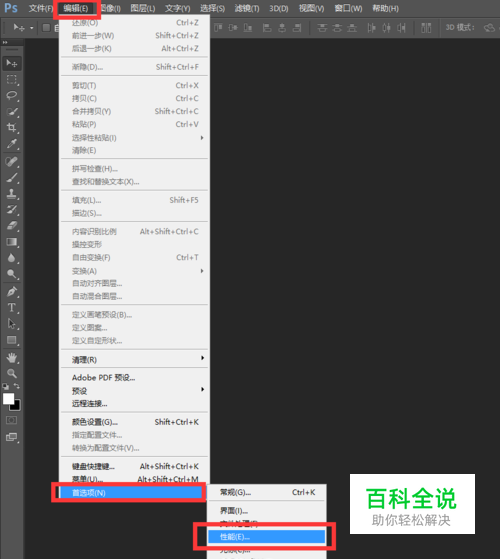Select the Path Selection tool
This screenshot has height=559, width=500.
point(12,324)
